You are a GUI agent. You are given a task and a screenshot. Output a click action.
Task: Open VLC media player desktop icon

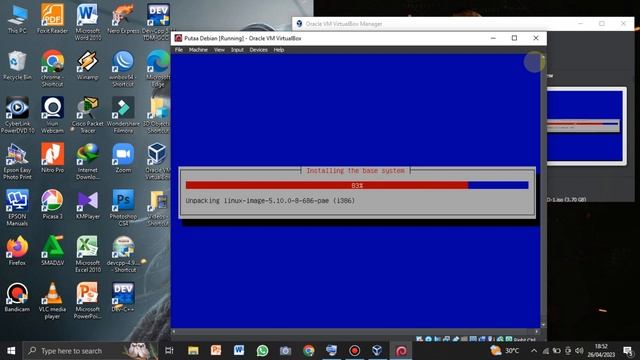coord(52,301)
